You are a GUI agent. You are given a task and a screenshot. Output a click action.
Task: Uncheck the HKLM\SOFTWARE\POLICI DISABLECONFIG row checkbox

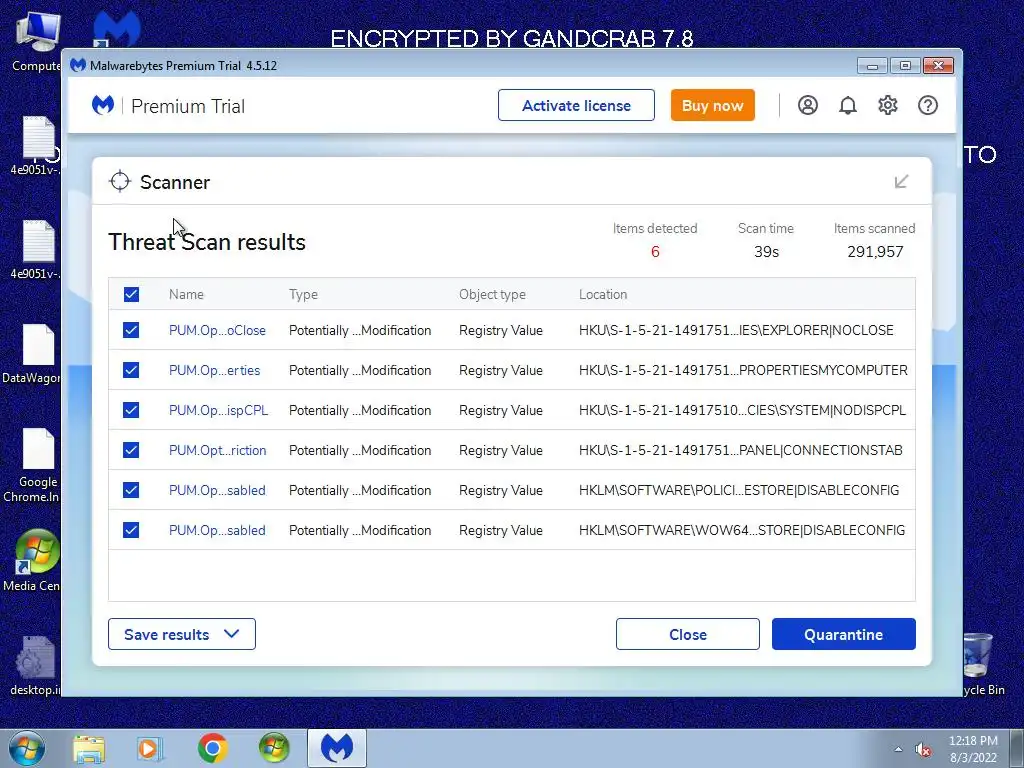[131, 490]
